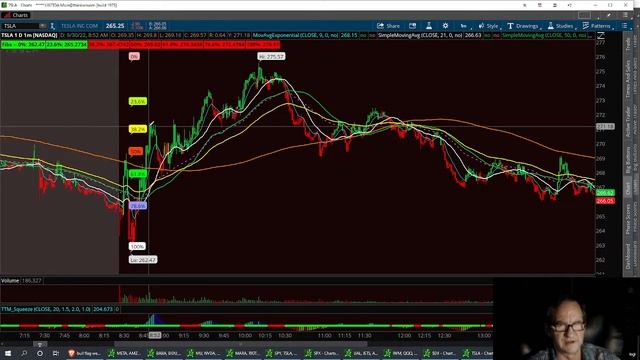Switch to the BABA, BIDU... taskbar window
Screen dimensions: 640x360
(x=164, y=353)
